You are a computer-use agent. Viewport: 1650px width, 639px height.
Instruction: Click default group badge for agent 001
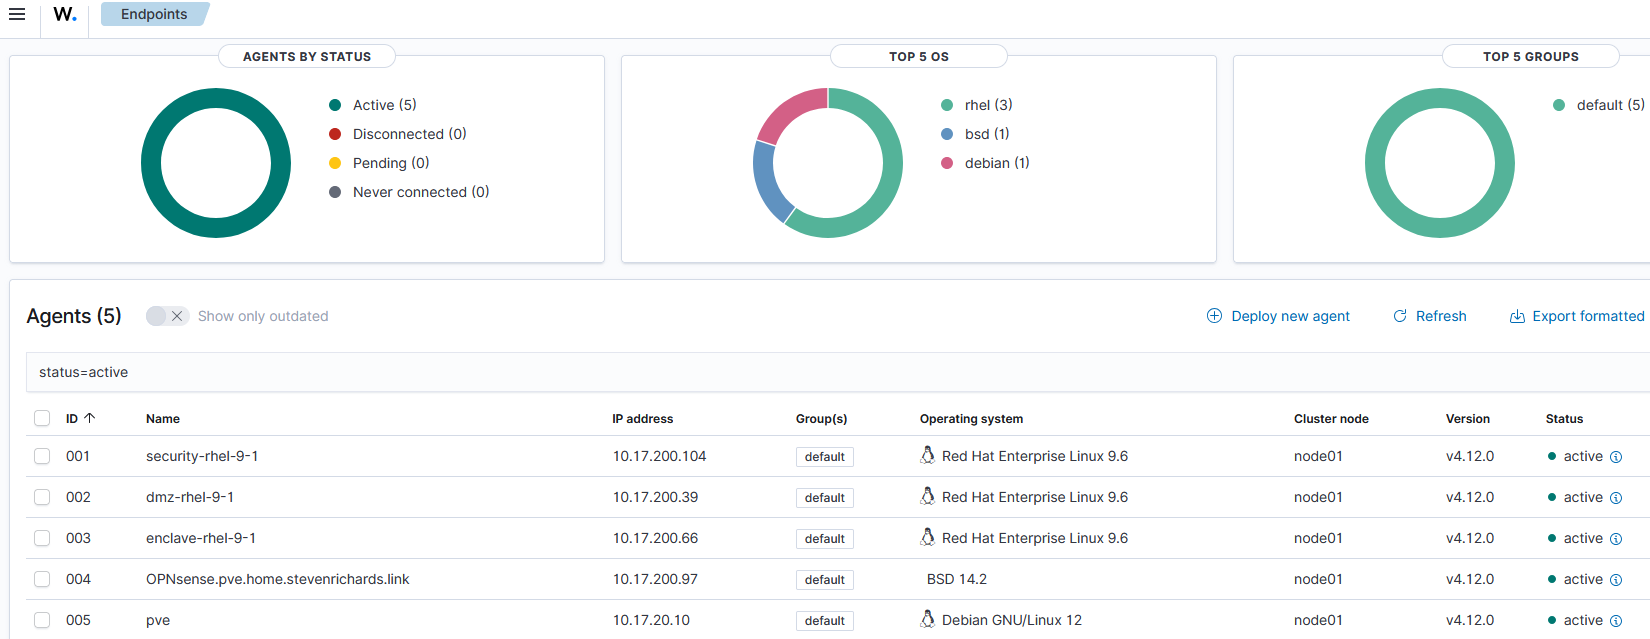click(x=825, y=457)
